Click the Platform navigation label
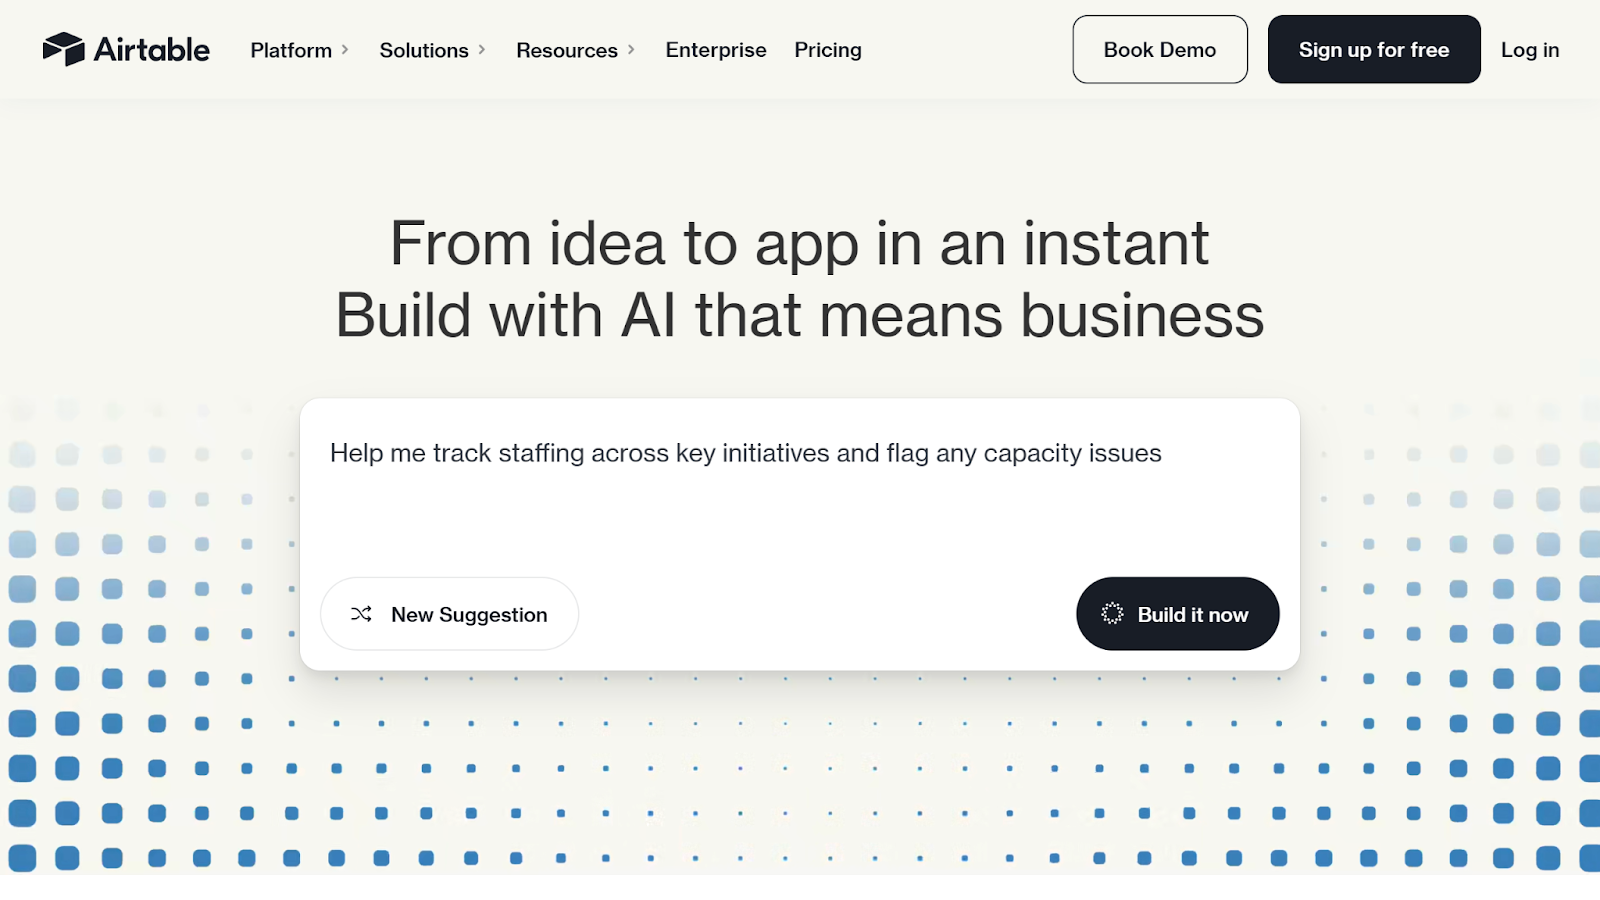The image size is (1600, 900). coord(290,49)
